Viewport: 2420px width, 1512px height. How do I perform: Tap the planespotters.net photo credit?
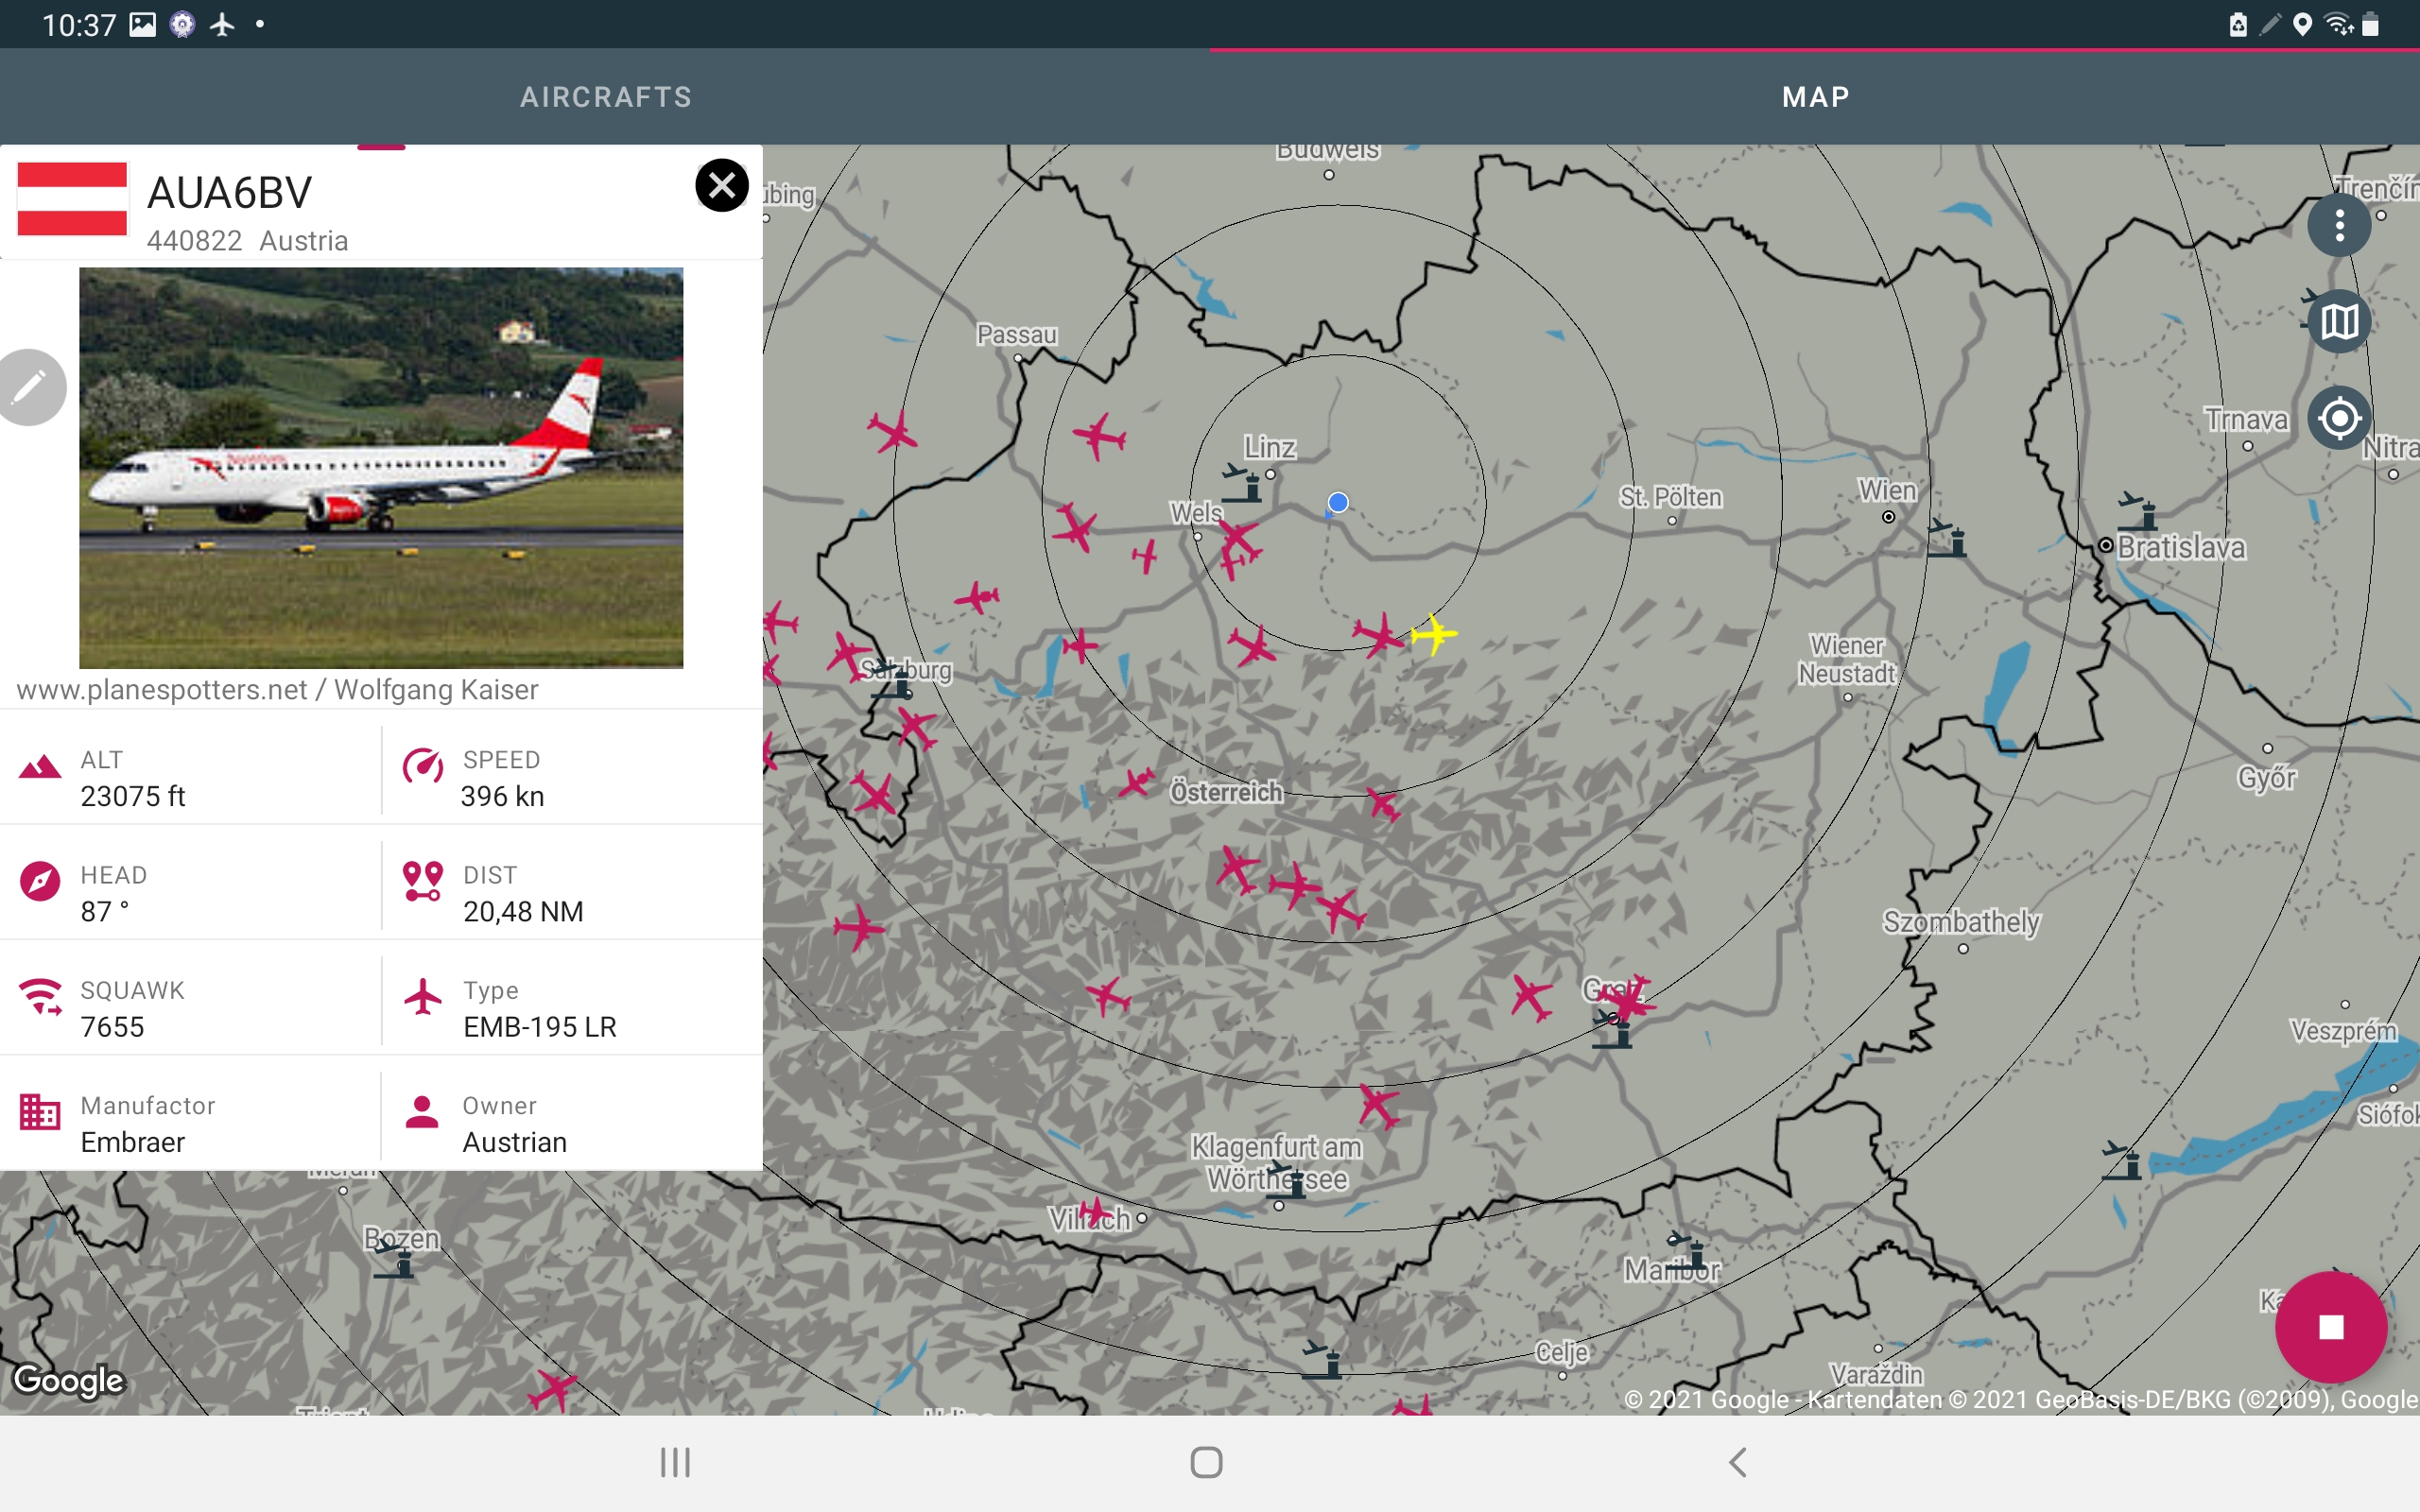tap(277, 689)
